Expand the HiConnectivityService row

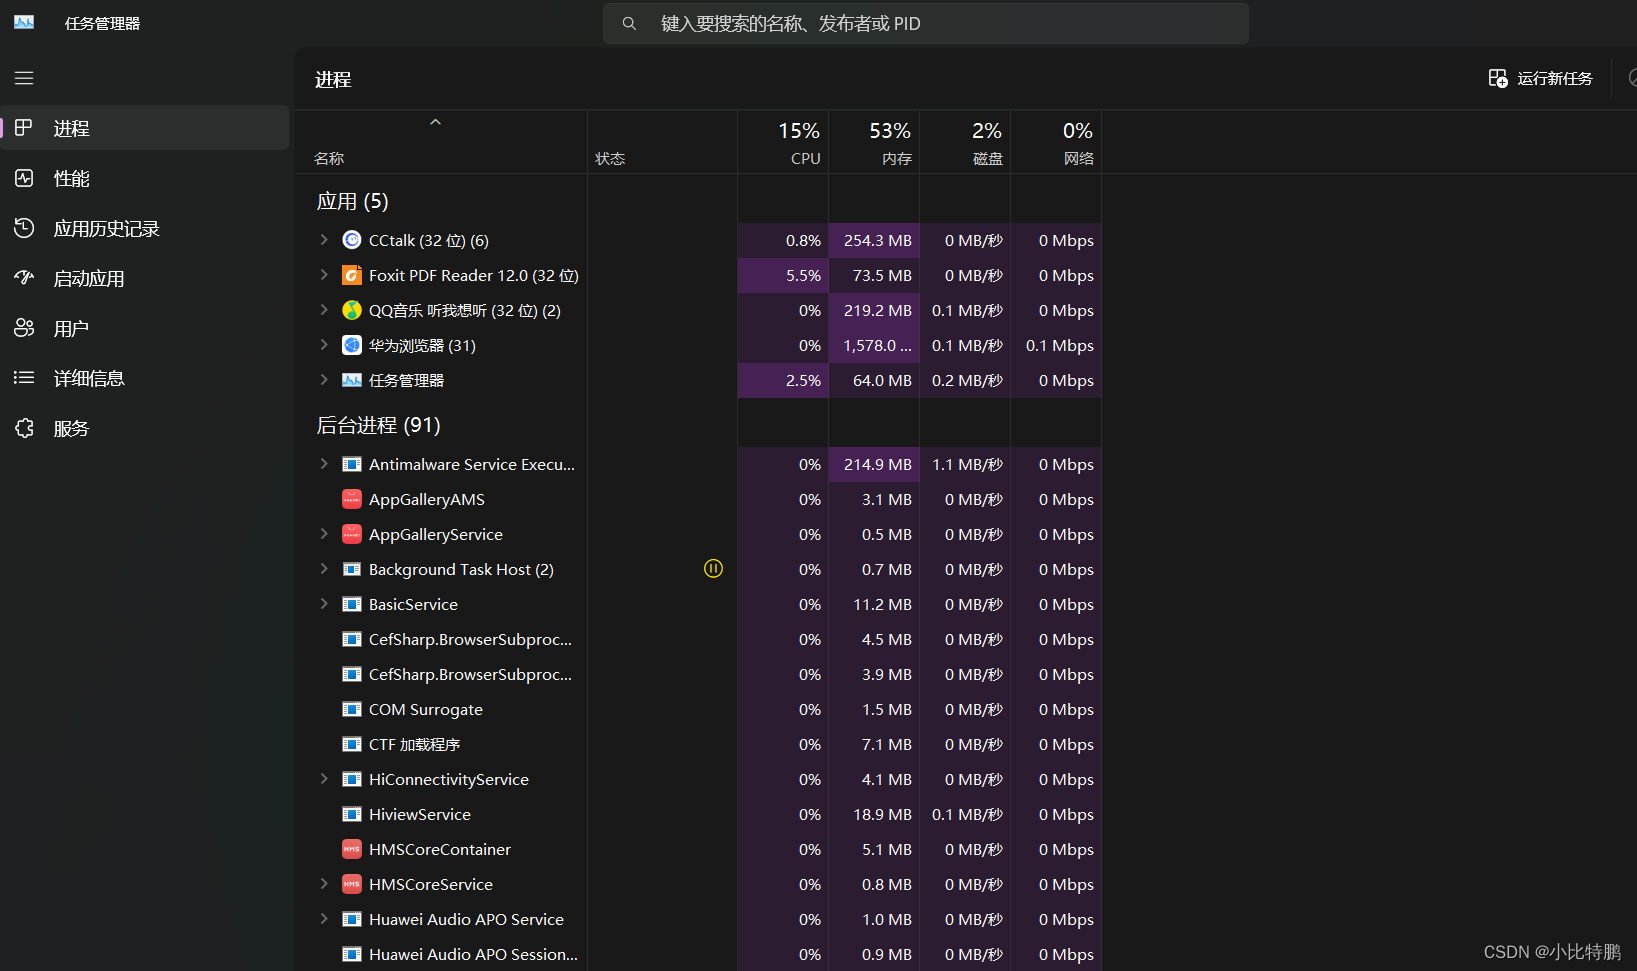tap(324, 779)
